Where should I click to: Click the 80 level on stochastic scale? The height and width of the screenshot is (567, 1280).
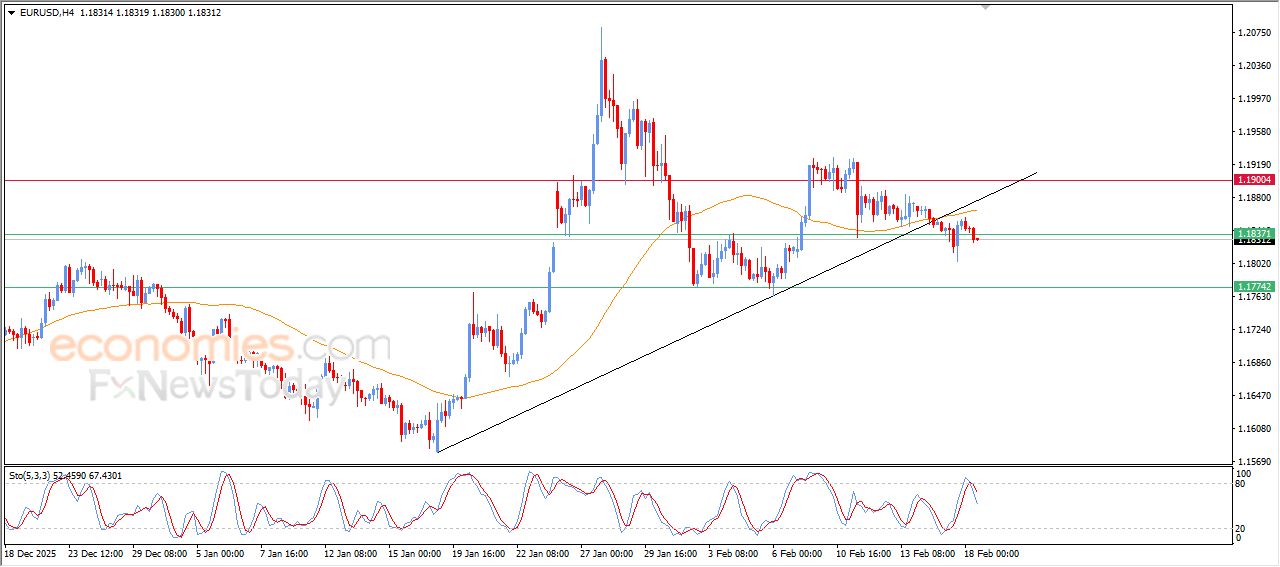pyautogui.click(x=1243, y=484)
